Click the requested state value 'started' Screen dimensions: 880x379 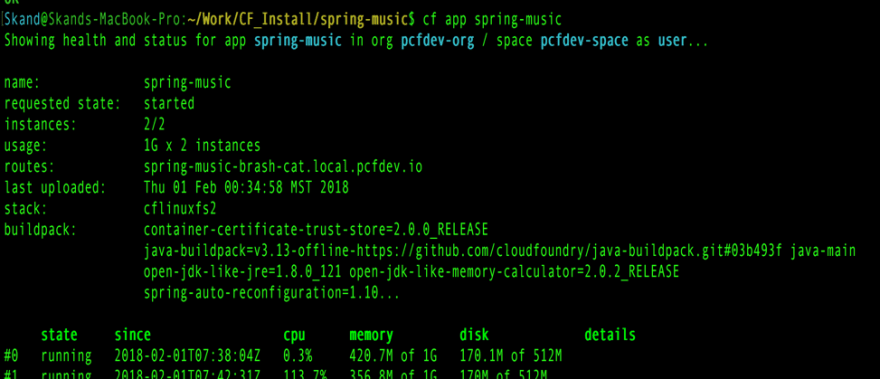[x=169, y=104]
